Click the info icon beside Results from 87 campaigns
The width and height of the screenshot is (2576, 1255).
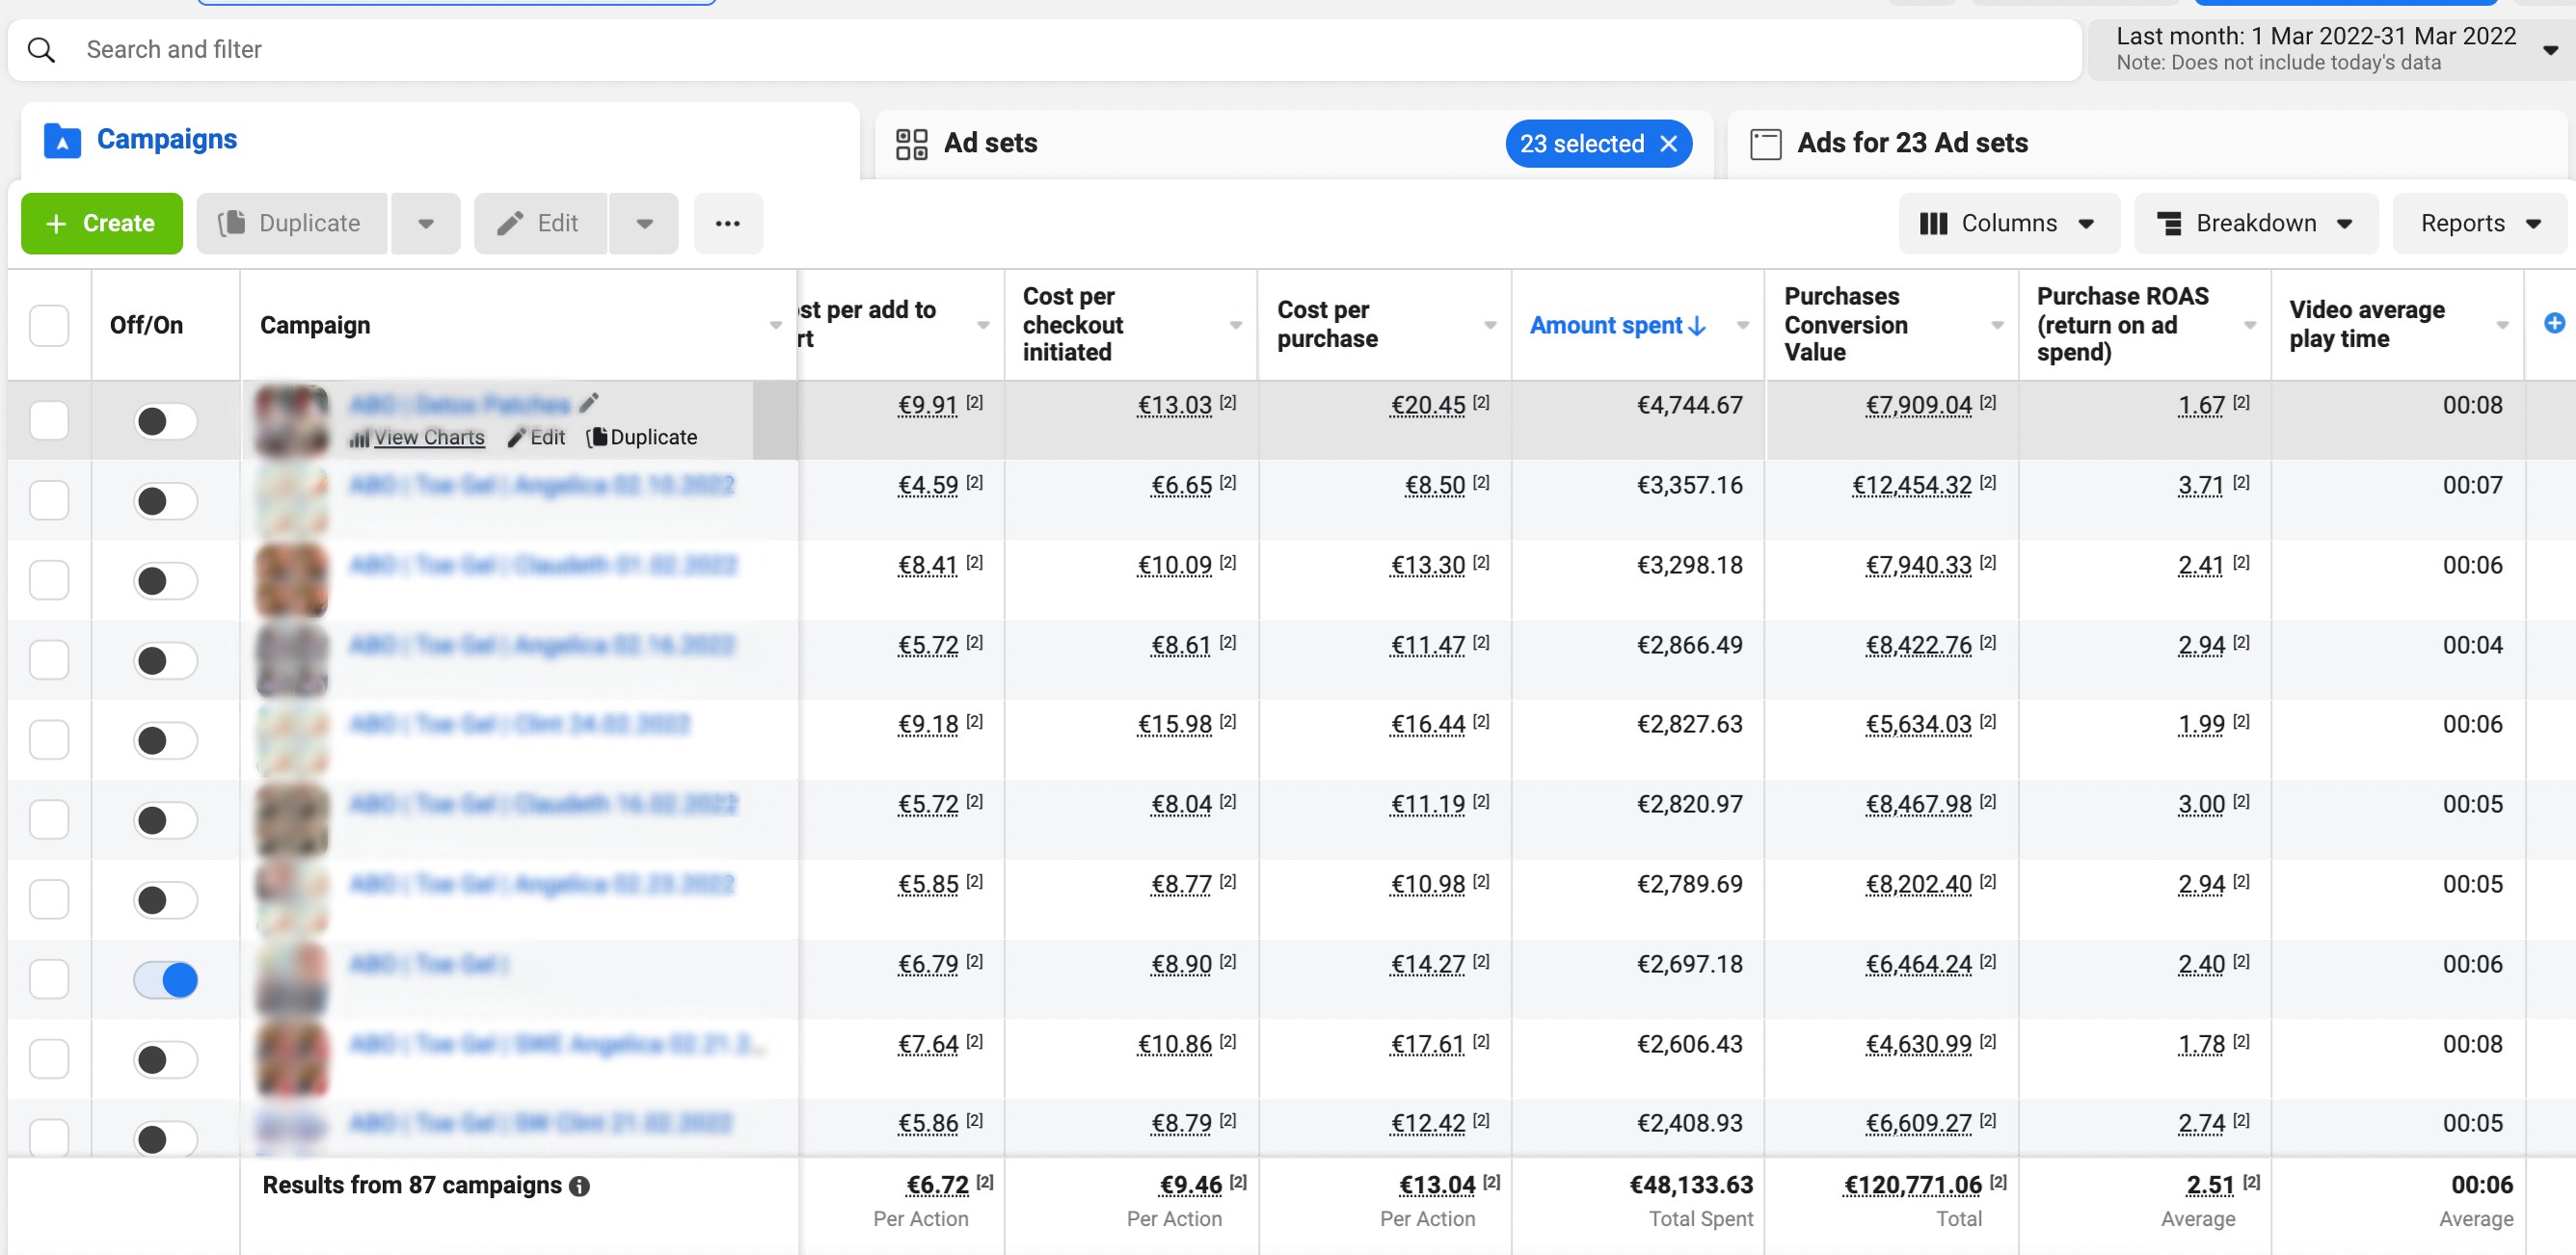[x=579, y=1186]
